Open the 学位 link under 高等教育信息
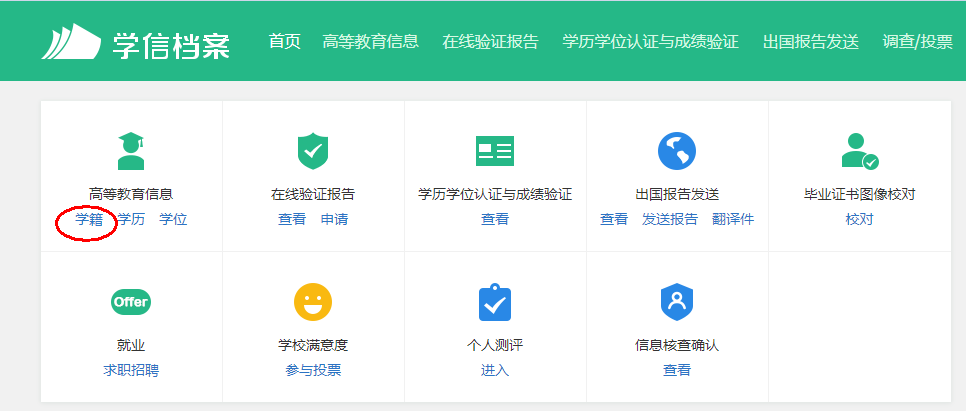Image resolution: width=966 pixels, height=411 pixels. click(x=173, y=220)
